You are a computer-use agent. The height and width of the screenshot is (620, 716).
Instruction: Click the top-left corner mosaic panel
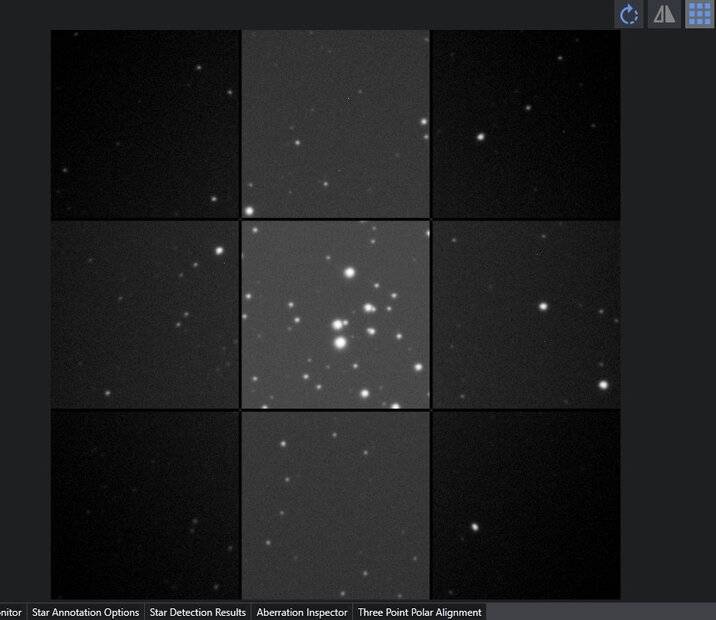point(145,125)
